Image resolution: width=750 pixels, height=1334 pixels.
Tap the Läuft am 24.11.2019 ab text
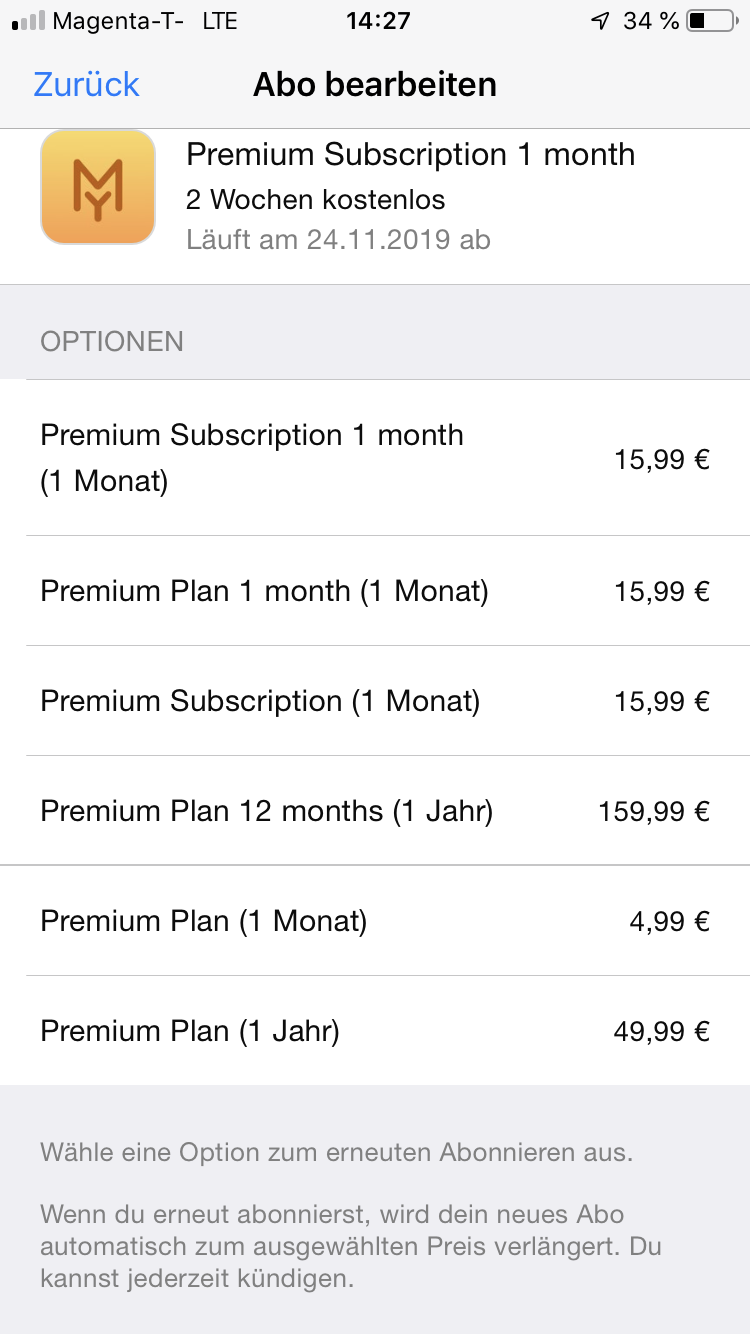338,240
